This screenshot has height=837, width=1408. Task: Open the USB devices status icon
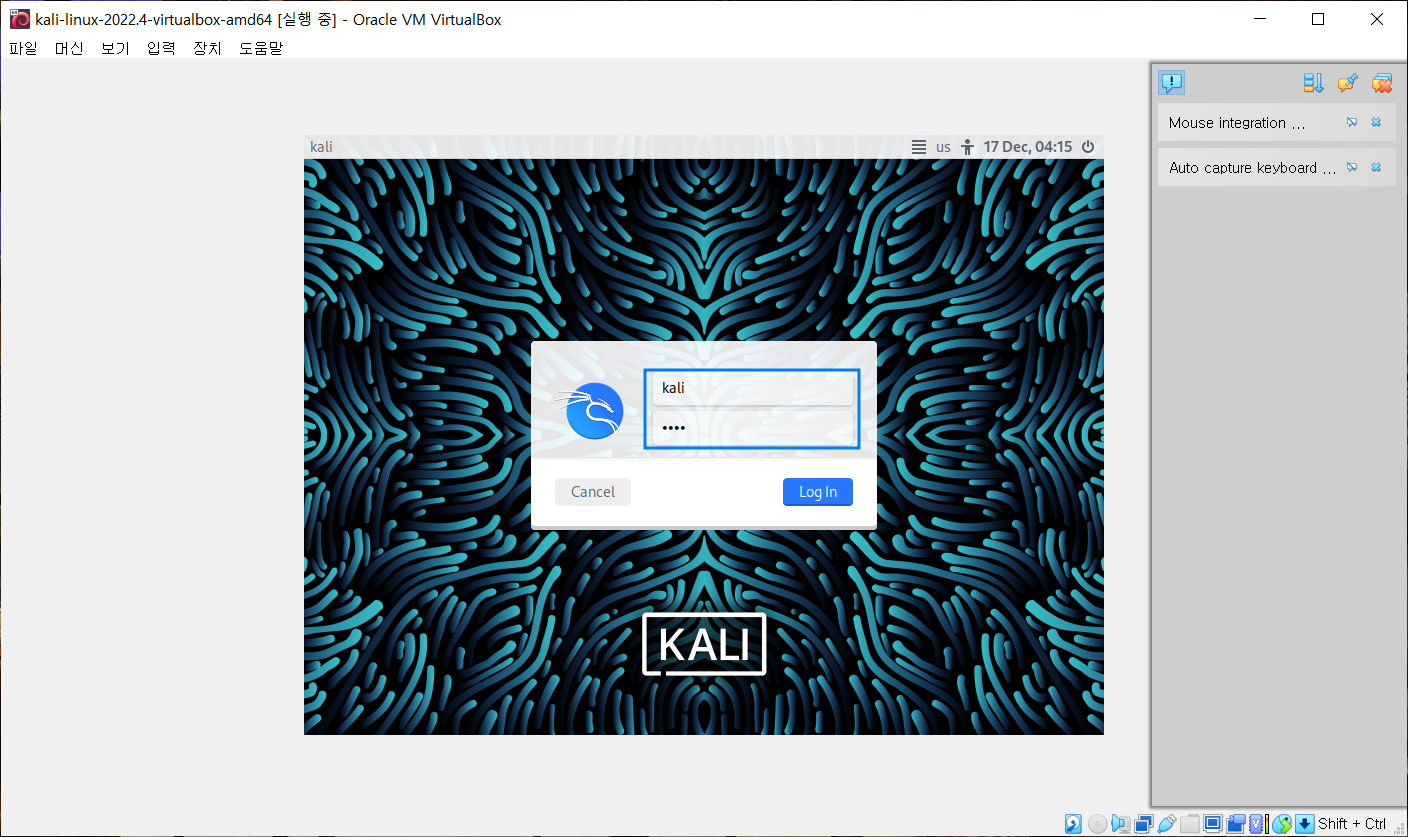pos(1167,824)
